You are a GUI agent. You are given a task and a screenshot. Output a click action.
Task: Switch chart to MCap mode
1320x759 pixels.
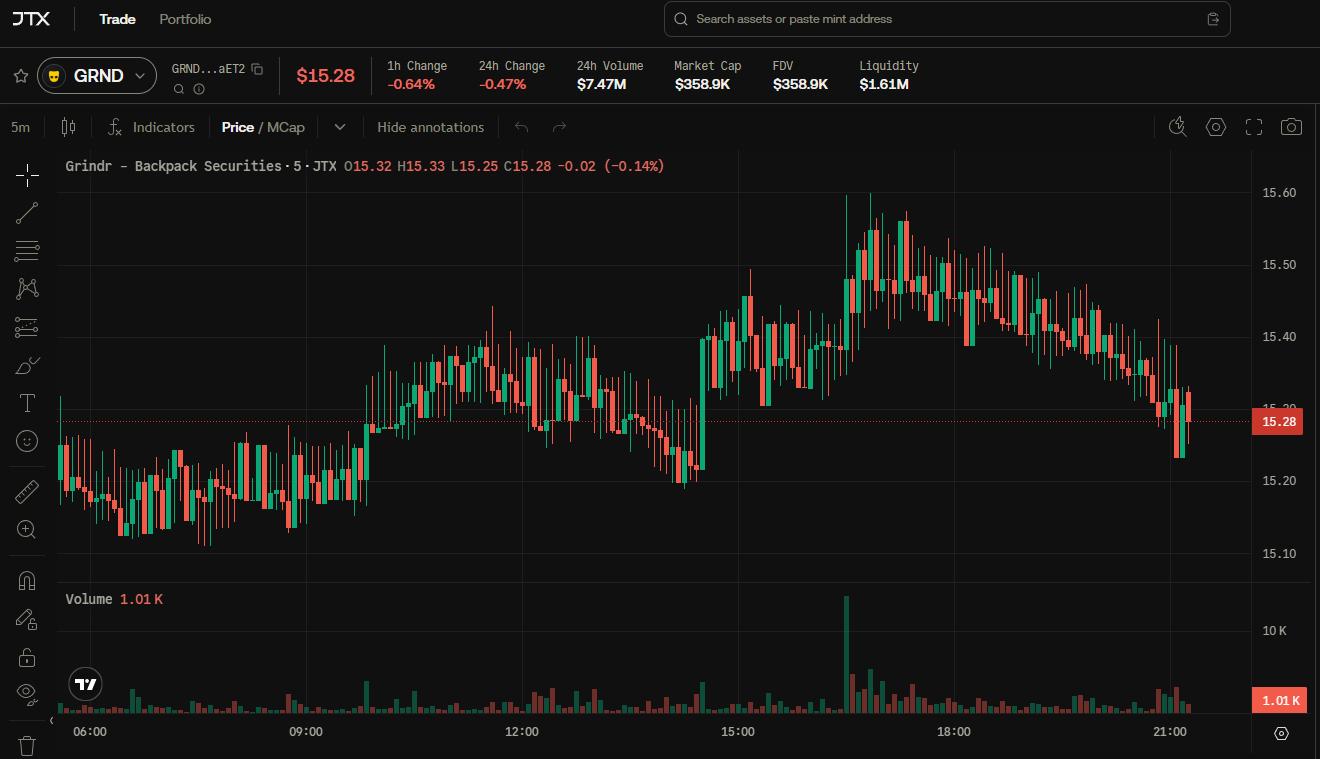[286, 127]
